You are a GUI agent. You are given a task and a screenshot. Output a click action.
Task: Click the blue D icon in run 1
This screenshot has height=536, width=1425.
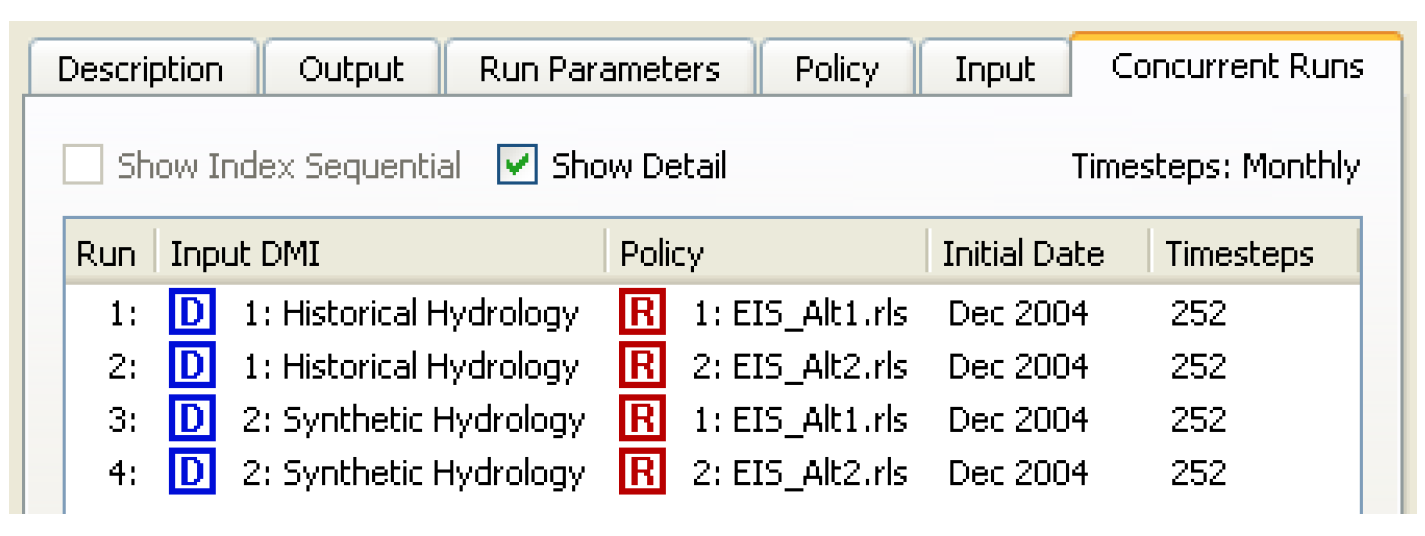(x=191, y=314)
